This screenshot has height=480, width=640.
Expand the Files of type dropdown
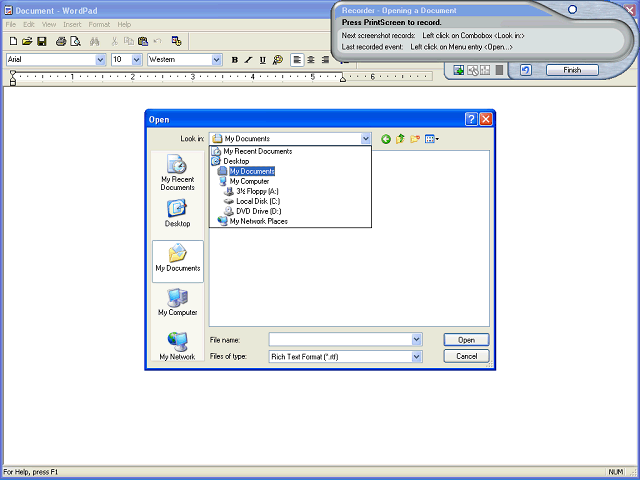(416, 357)
